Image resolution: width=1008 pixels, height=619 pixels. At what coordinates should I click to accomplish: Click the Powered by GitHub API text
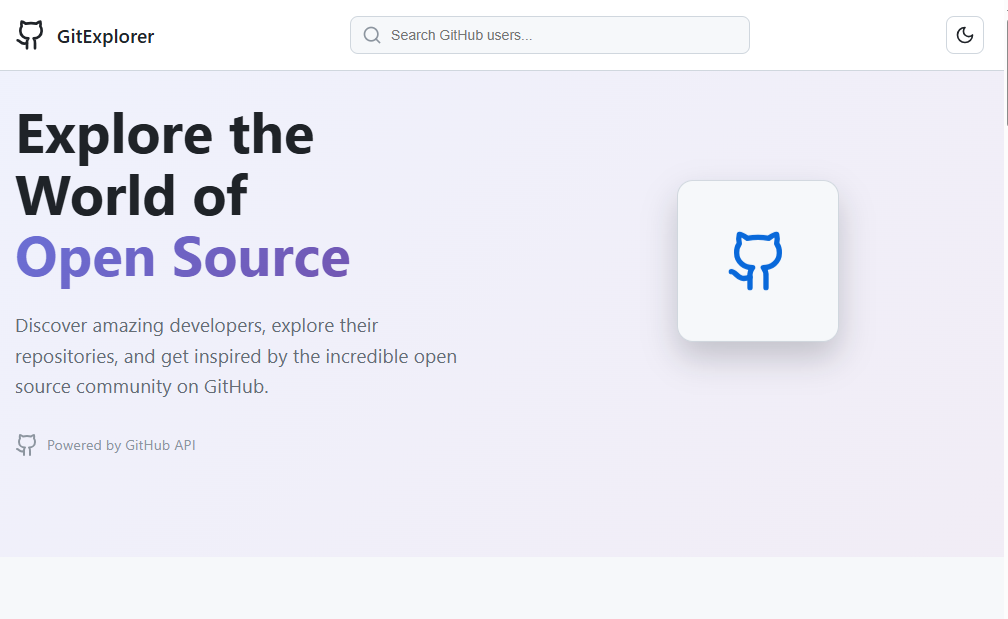(x=120, y=445)
